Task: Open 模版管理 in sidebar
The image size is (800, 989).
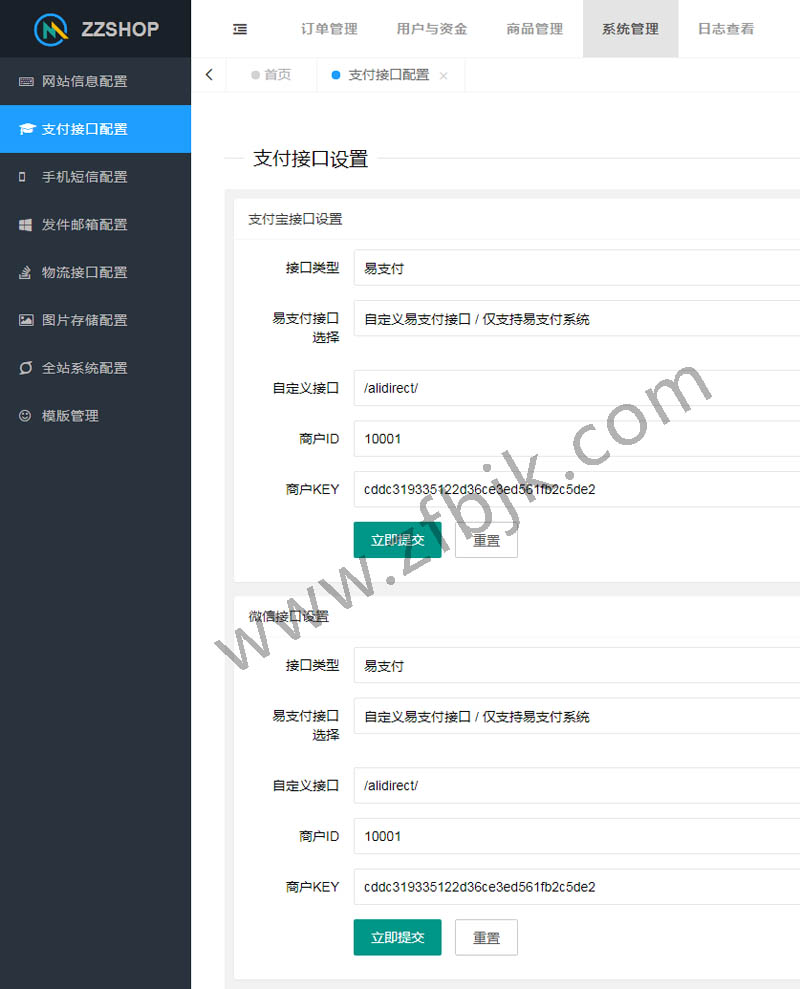Action: pos(95,416)
